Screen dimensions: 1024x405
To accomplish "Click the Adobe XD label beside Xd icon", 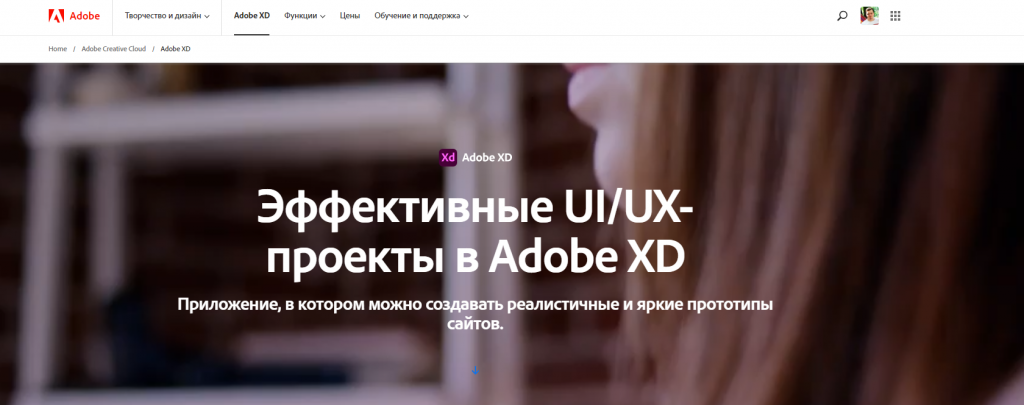I will tap(487, 157).
